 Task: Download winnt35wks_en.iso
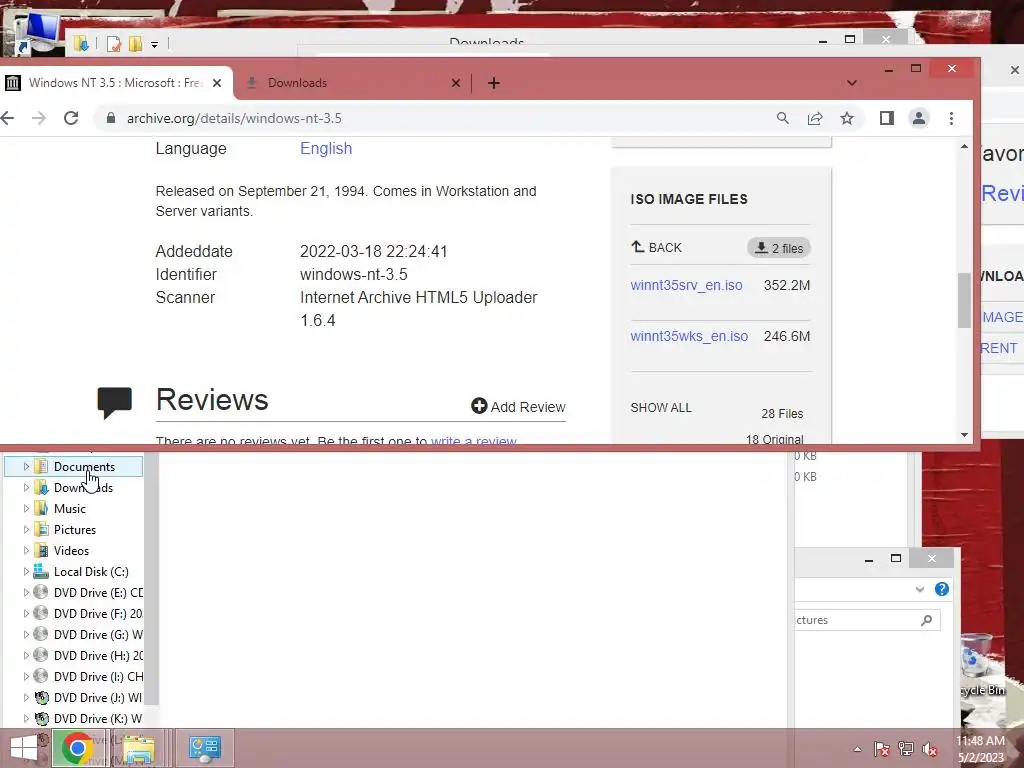click(x=689, y=336)
